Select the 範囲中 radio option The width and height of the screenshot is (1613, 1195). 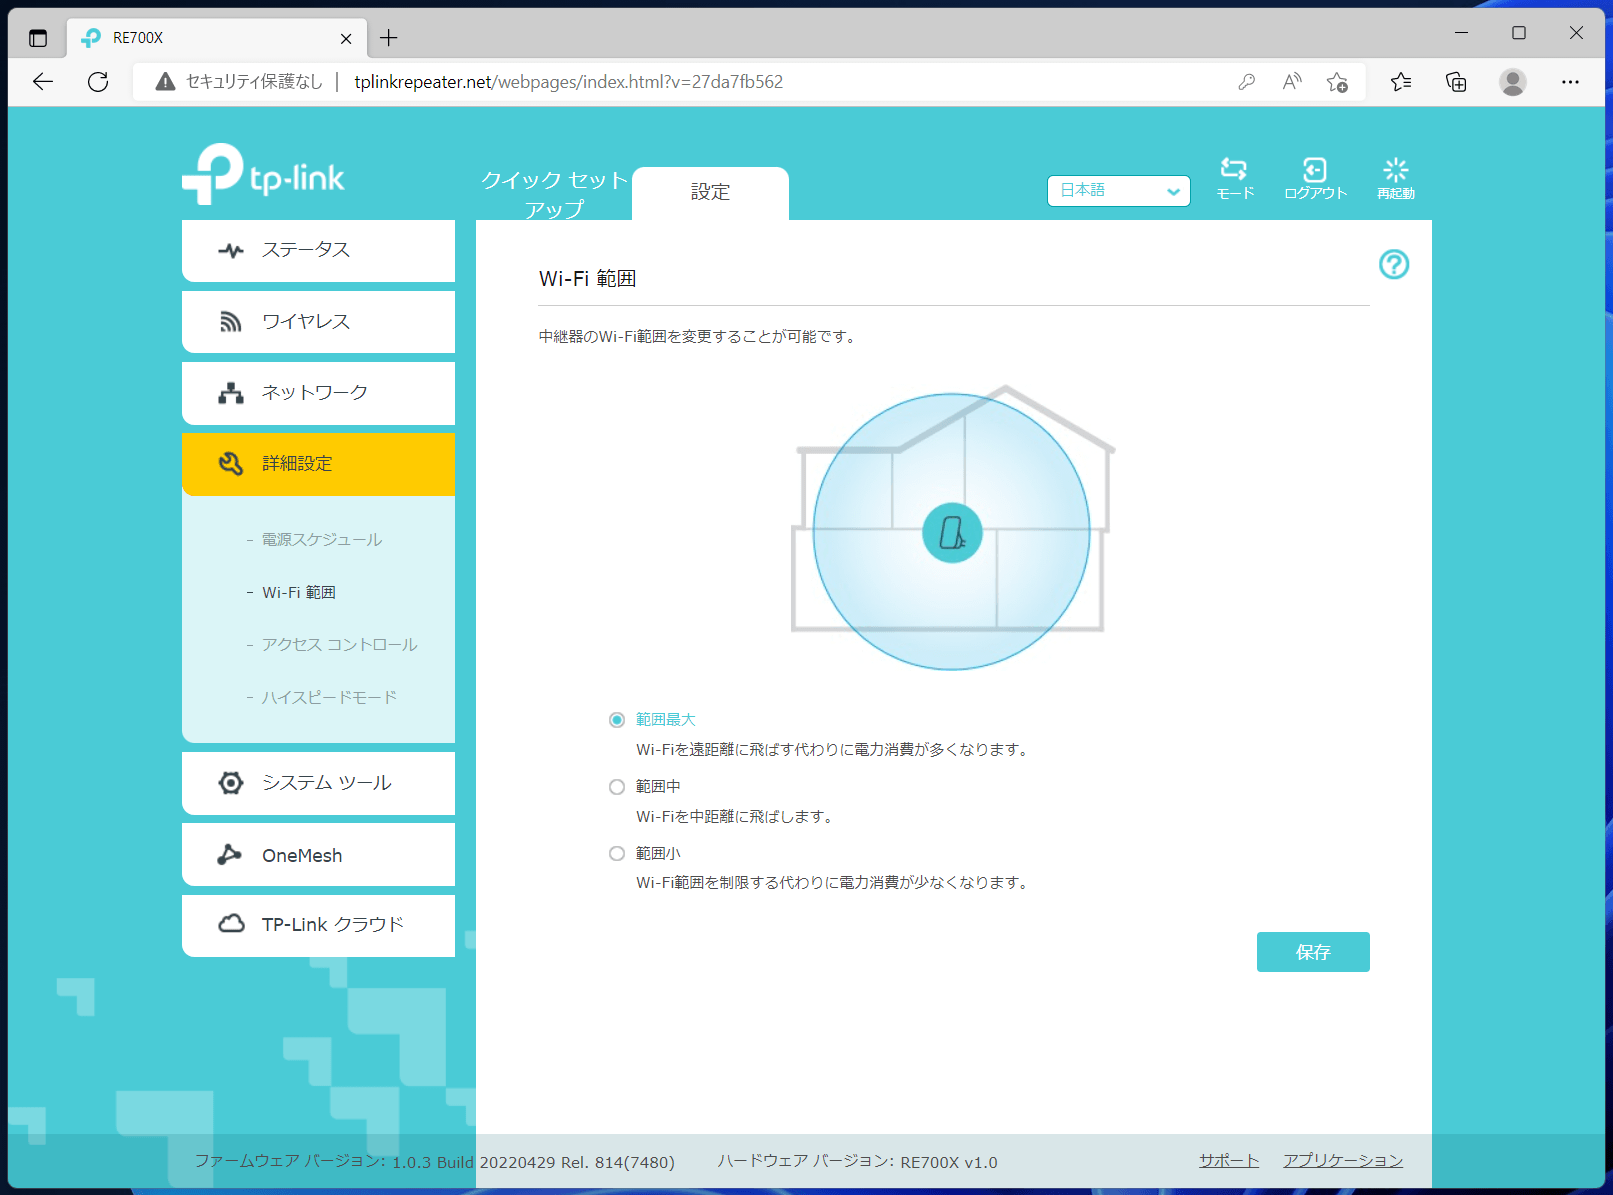617,787
